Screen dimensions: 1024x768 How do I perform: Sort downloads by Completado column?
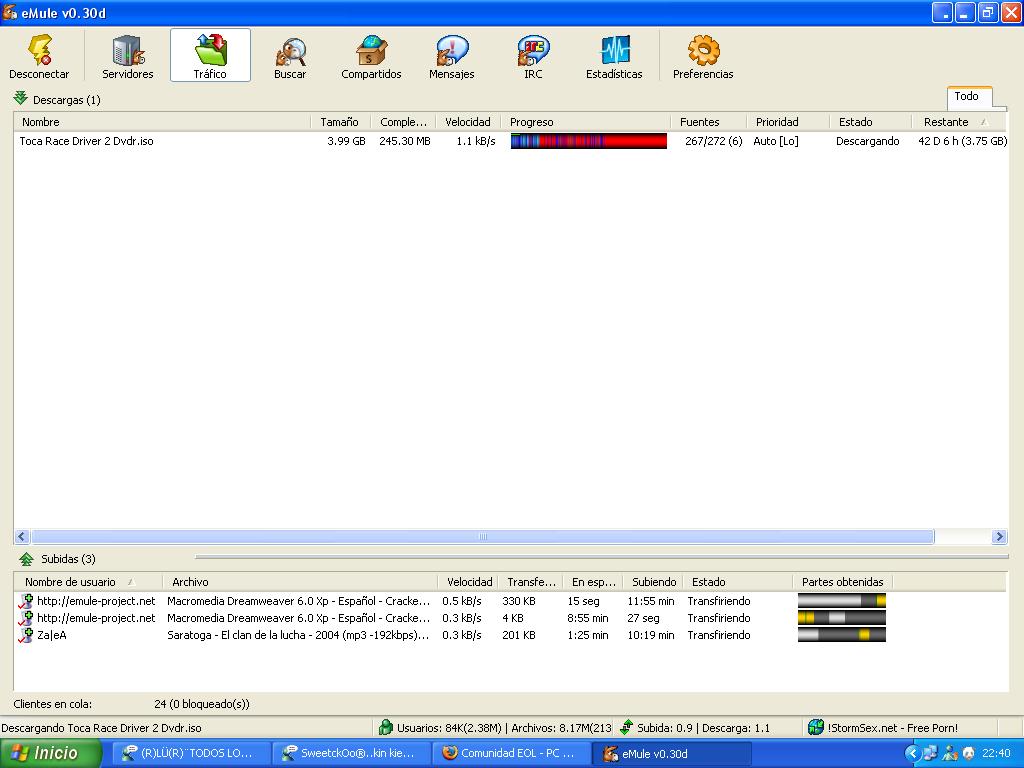tap(403, 122)
